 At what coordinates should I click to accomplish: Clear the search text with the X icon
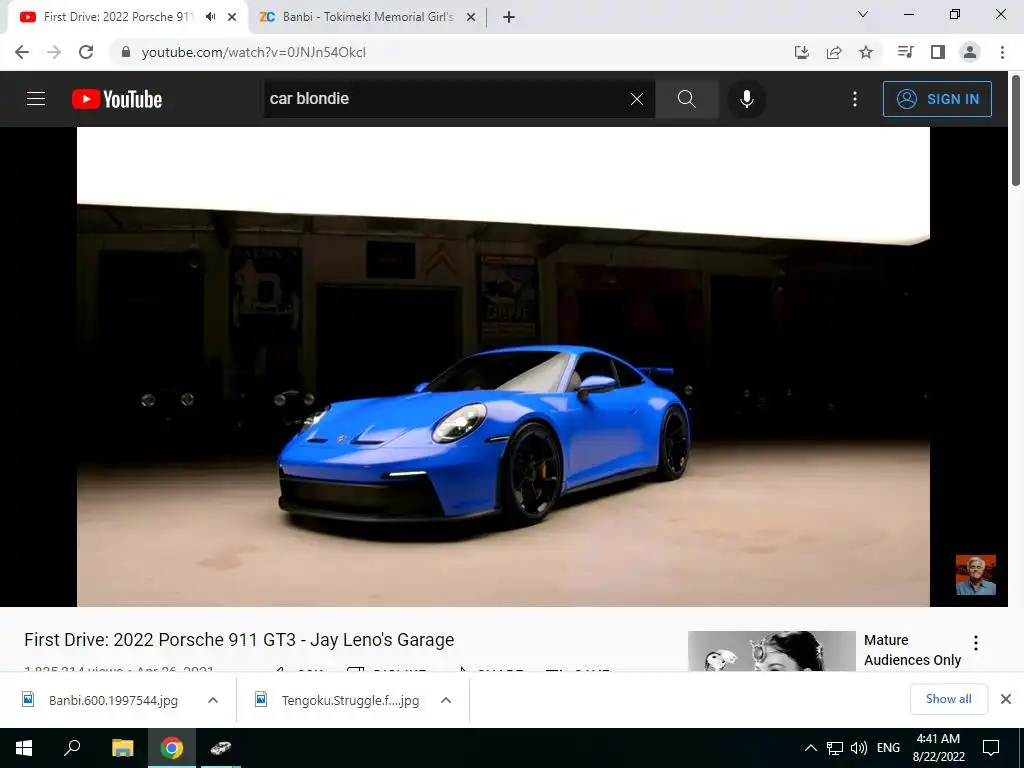[x=637, y=99]
